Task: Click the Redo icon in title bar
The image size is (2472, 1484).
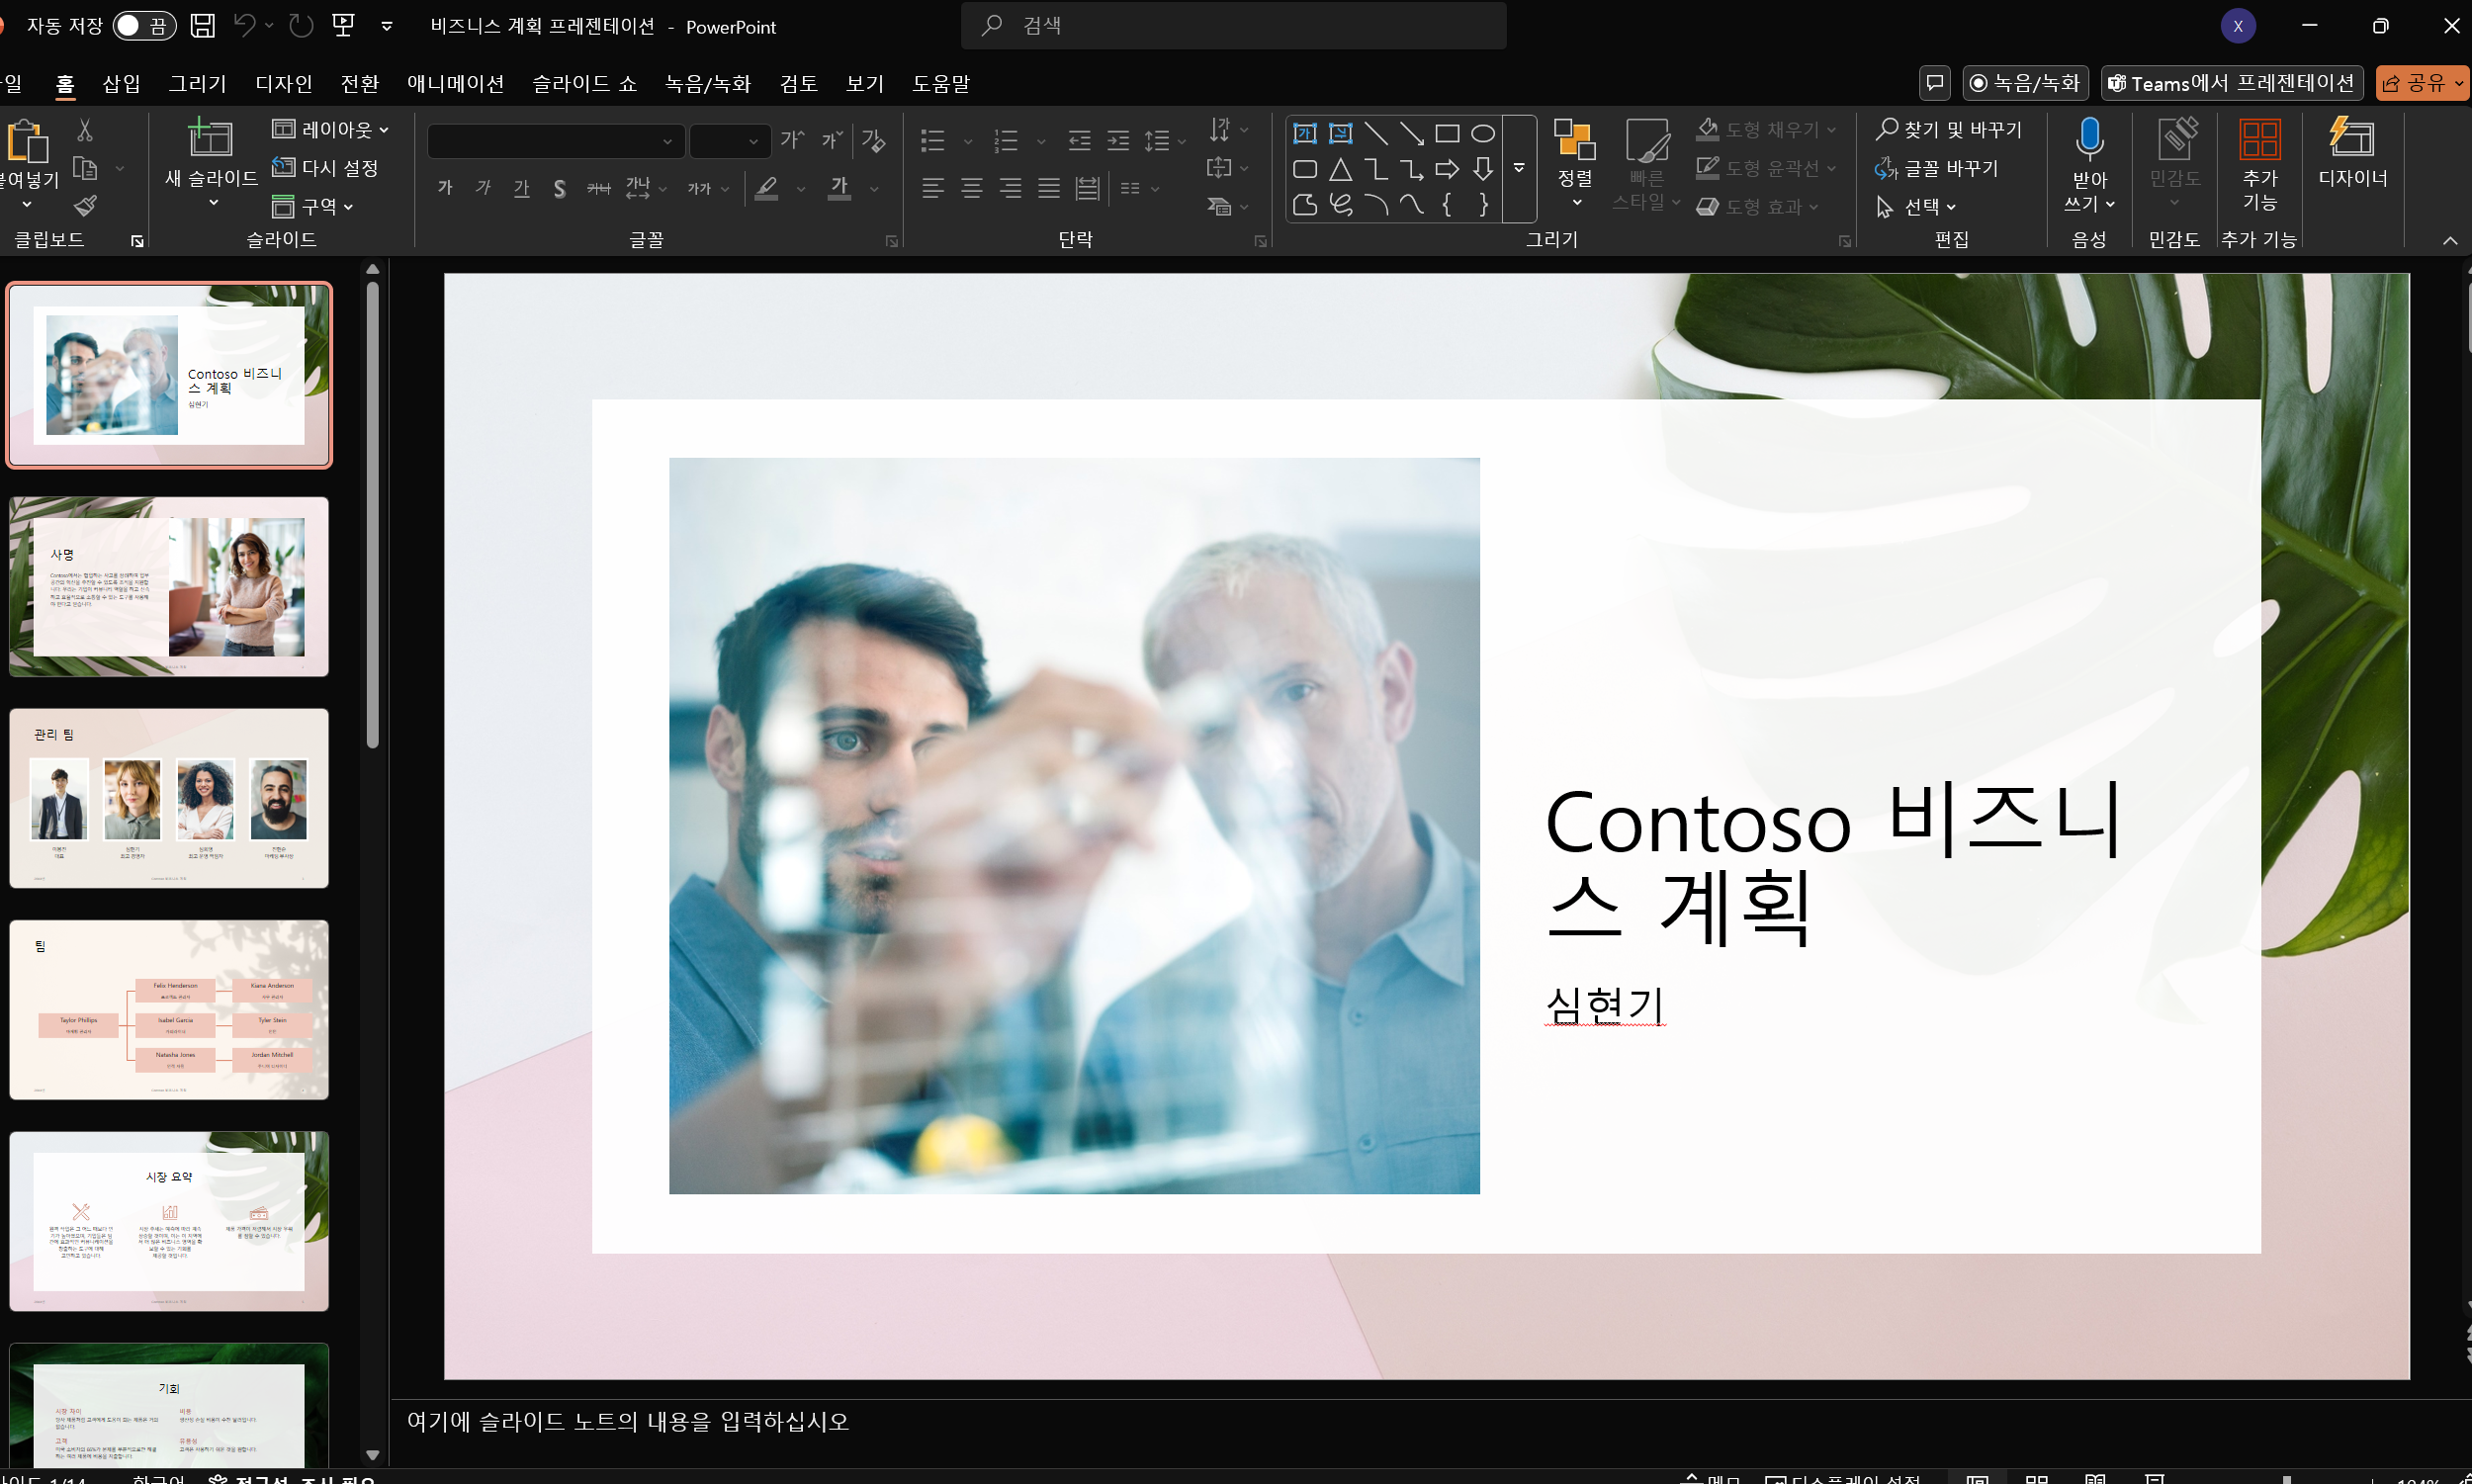Action: [x=301, y=26]
